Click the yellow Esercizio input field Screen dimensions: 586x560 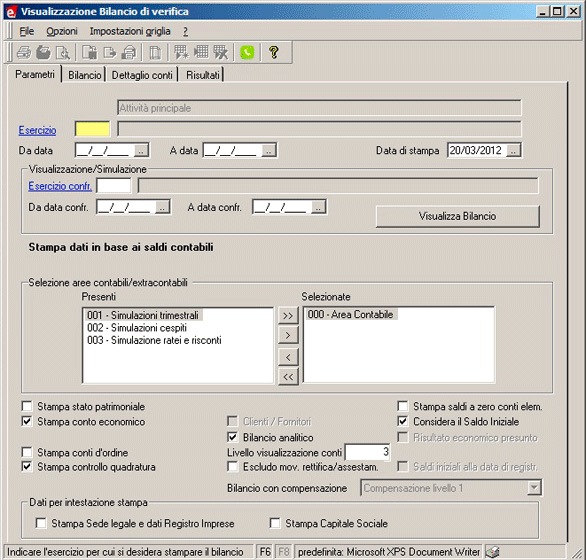pyautogui.click(x=92, y=129)
